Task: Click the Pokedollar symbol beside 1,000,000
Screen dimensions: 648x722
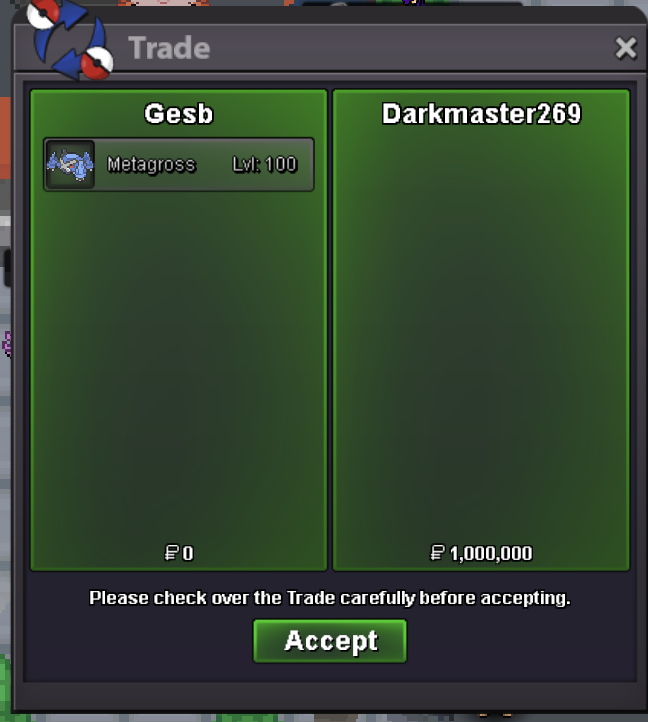Action: pos(438,553)
